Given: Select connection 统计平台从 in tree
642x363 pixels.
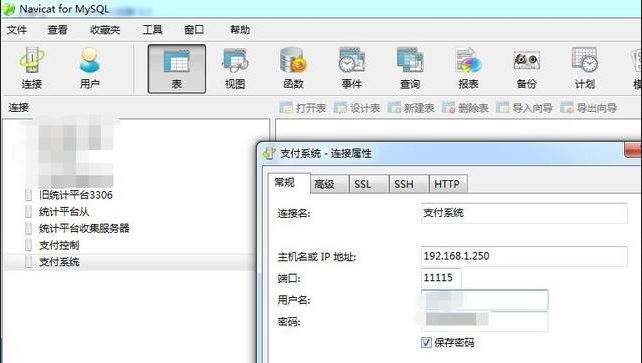Looking at the screenshot, I should [64, 212].
